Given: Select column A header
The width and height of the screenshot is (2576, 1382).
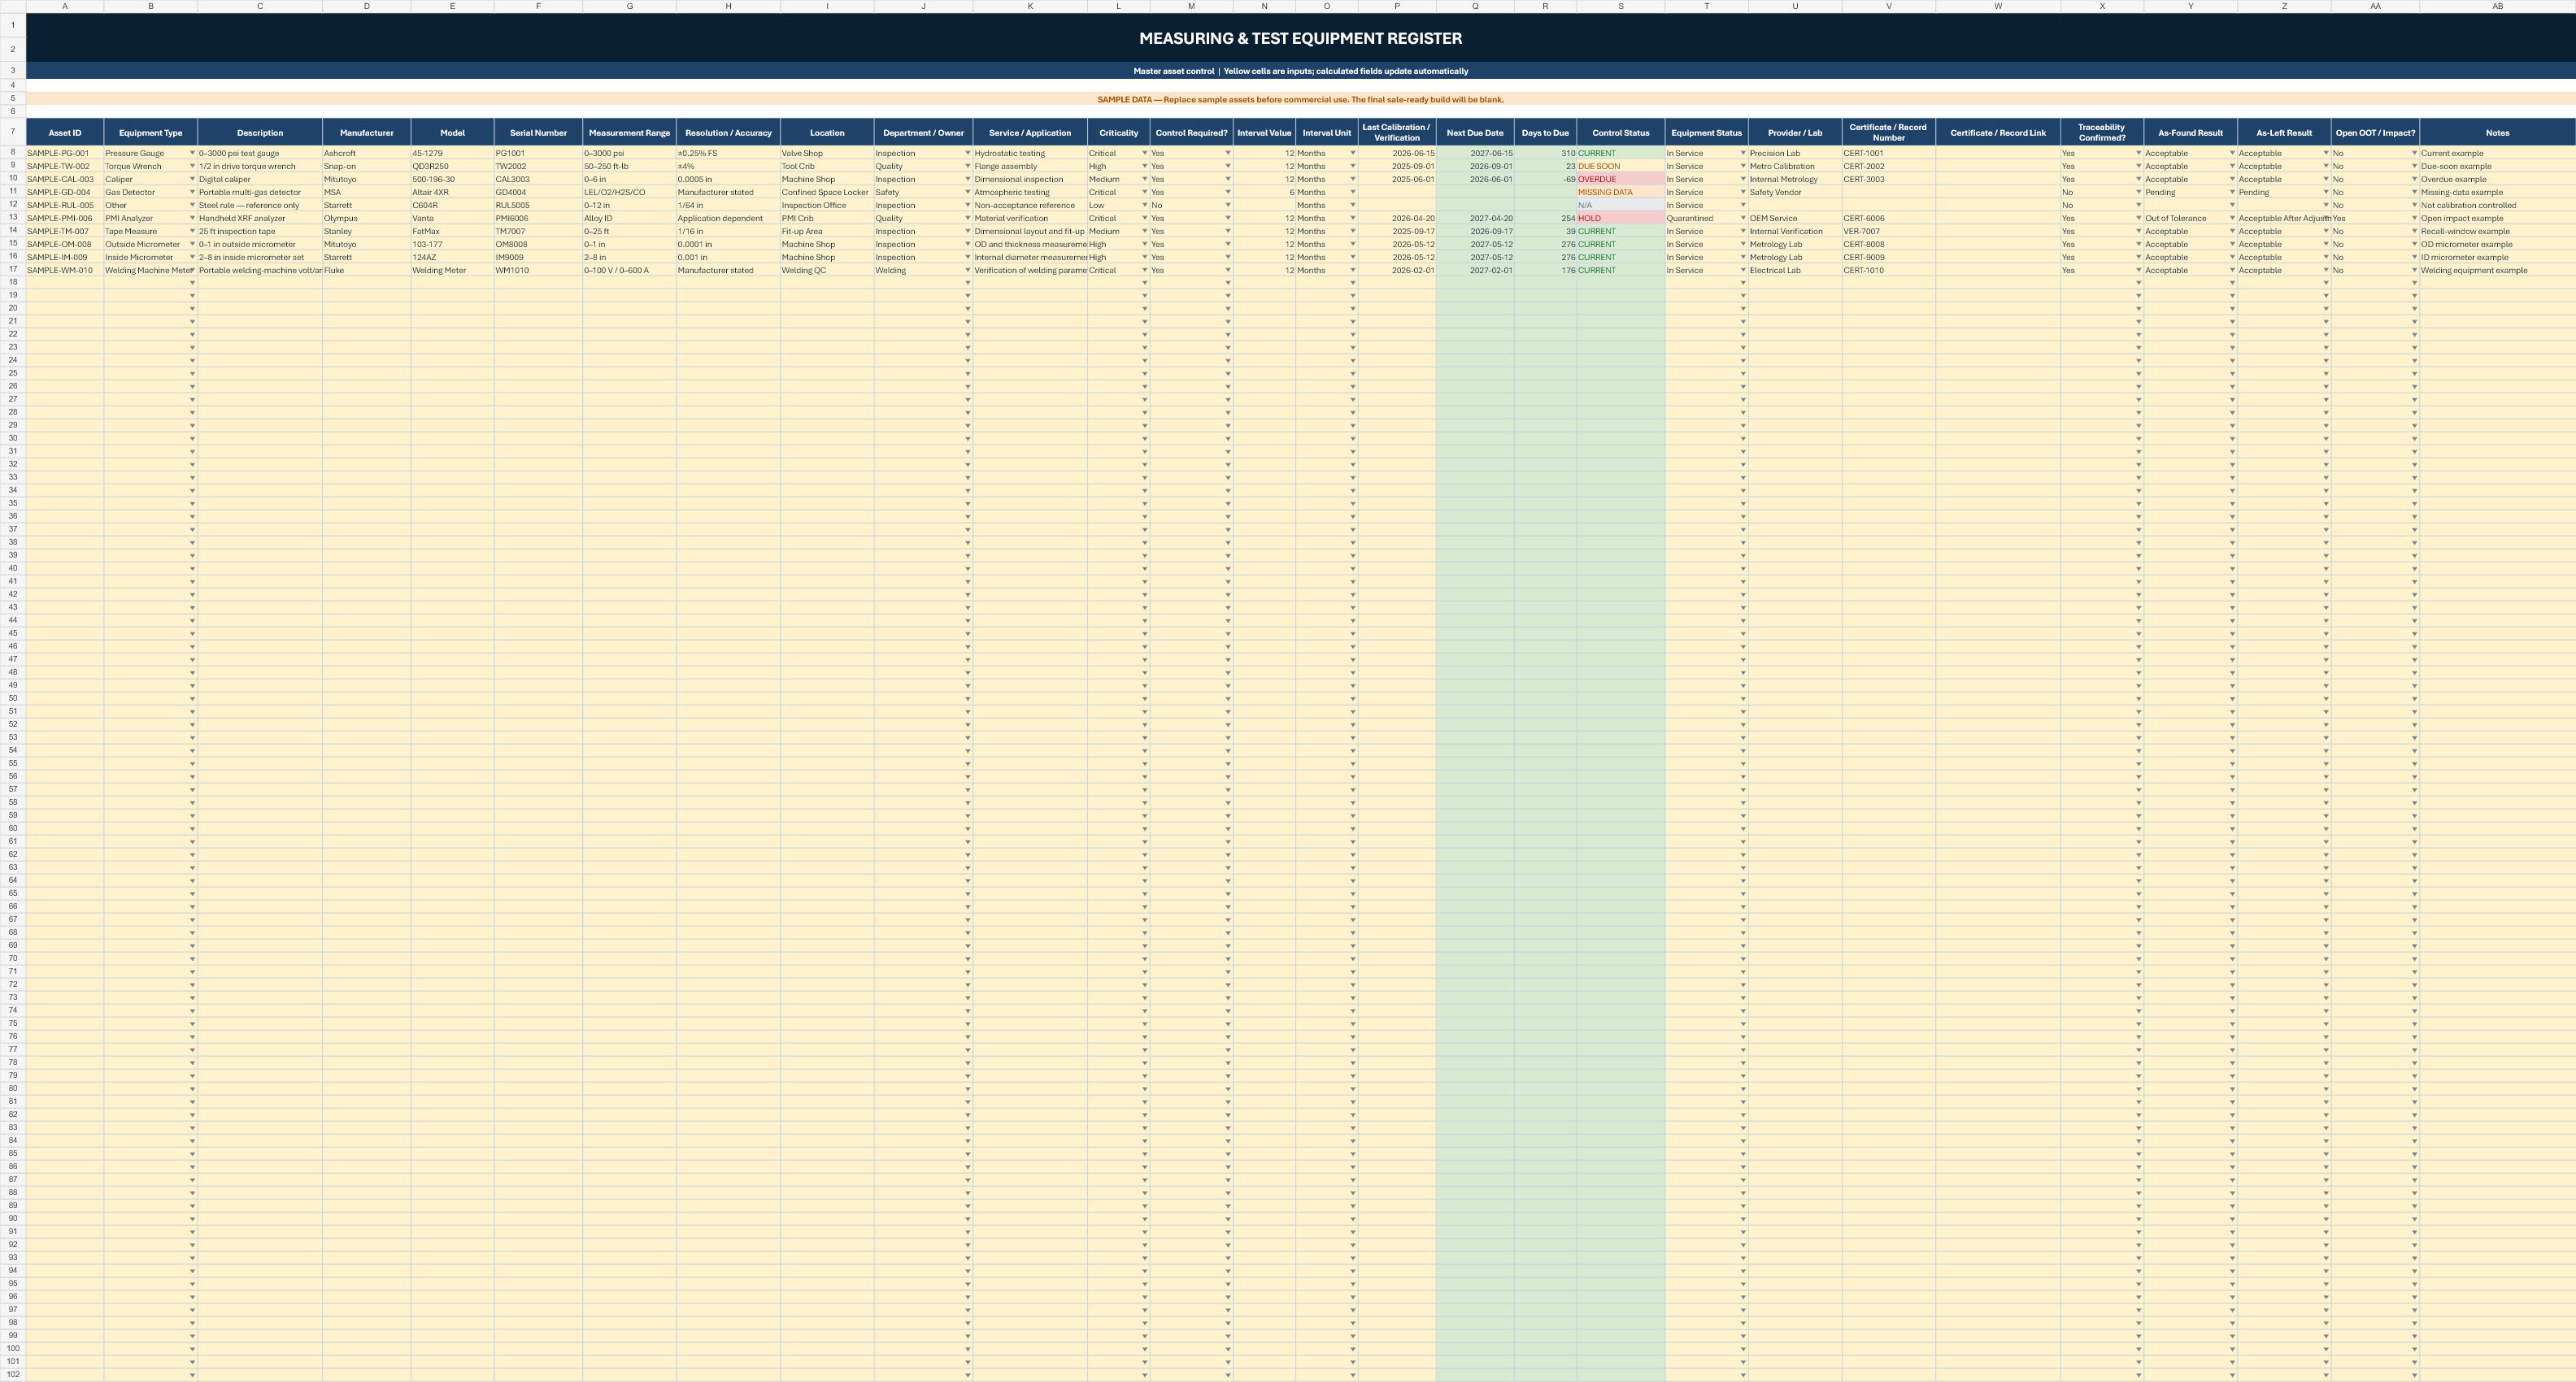Looking at the screenshot, I should (65, 6).
